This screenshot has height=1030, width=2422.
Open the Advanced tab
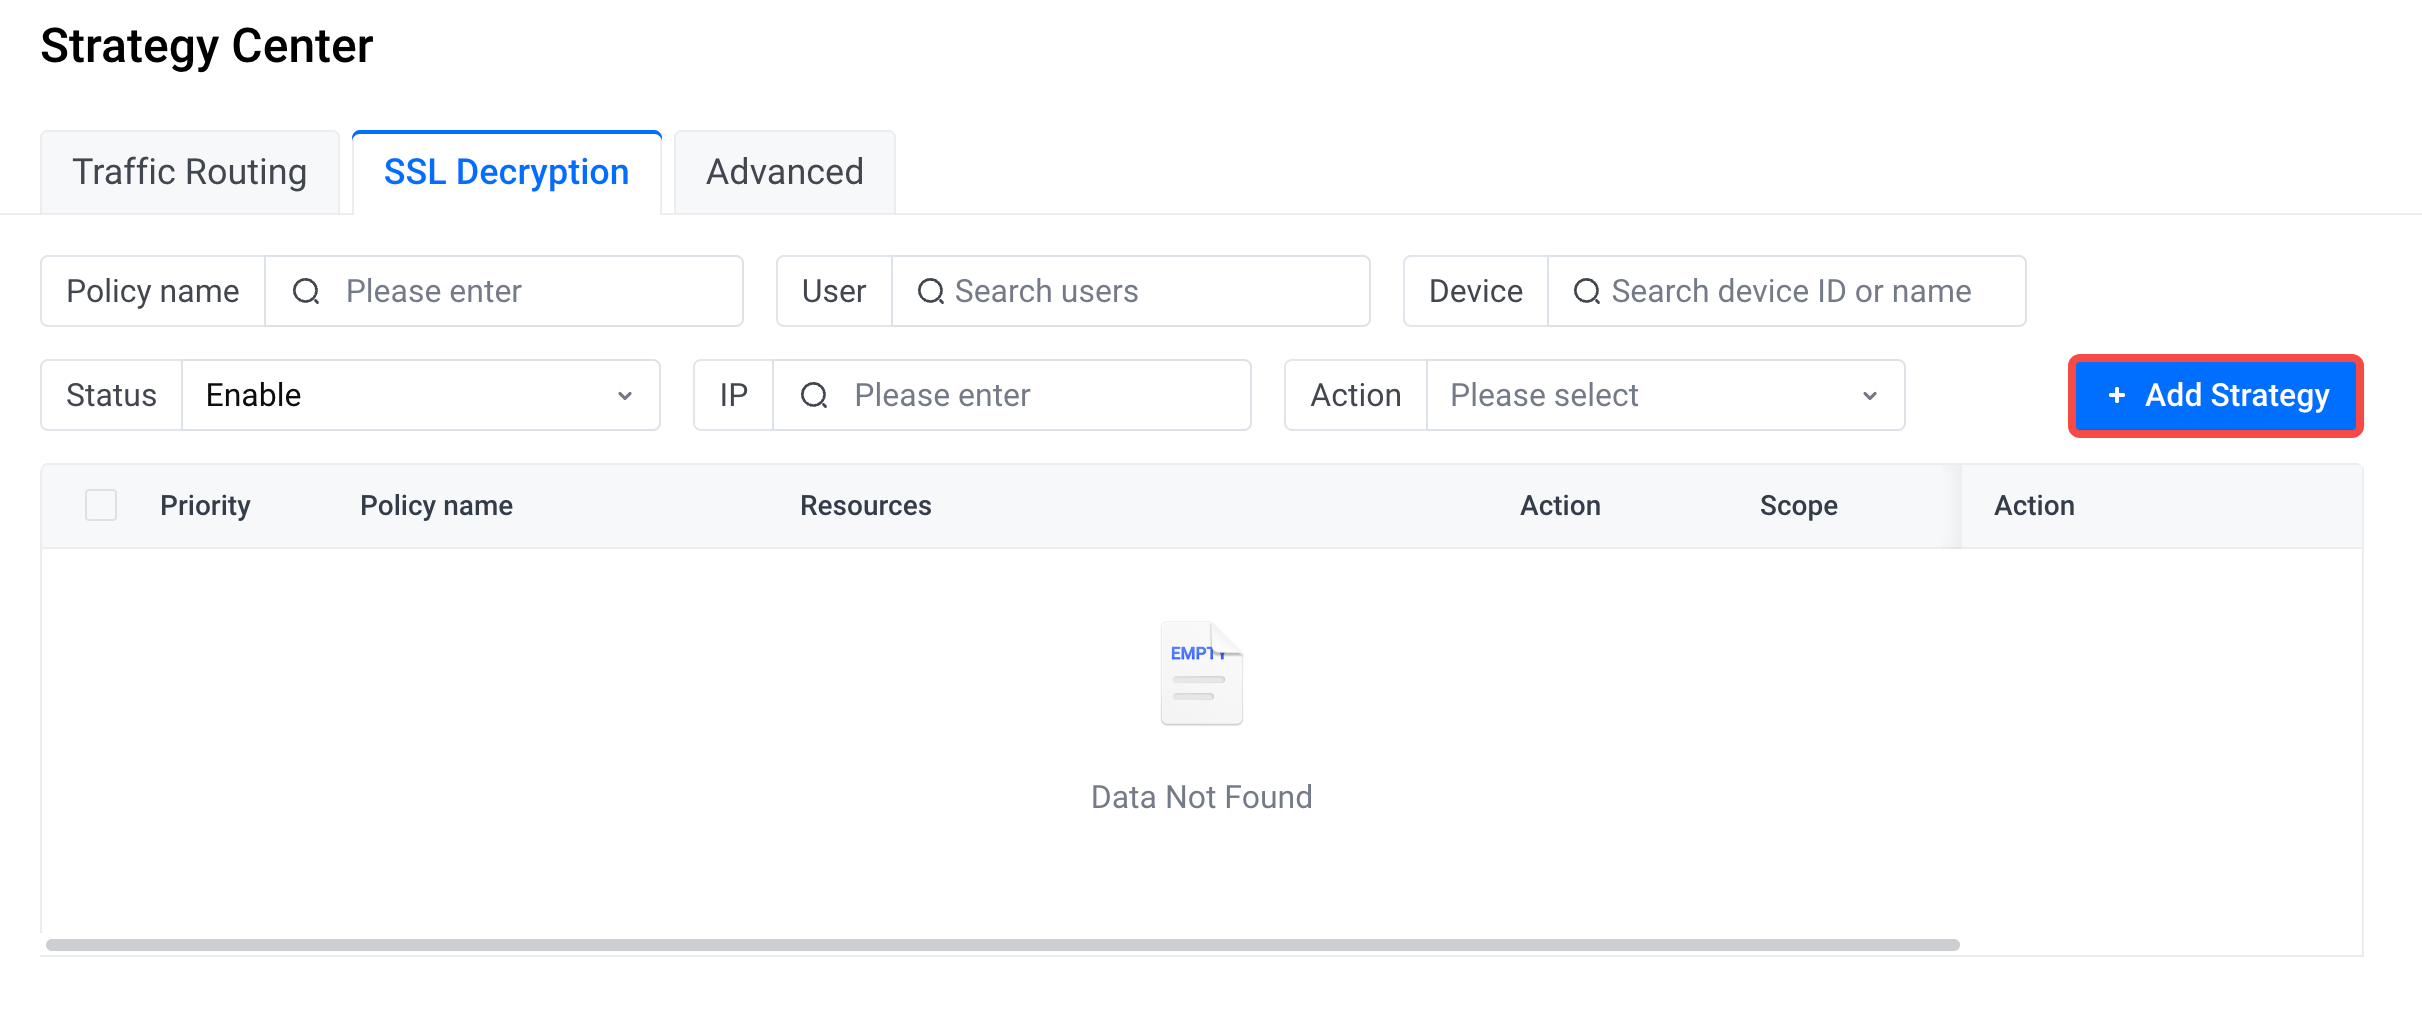[785, 172]
